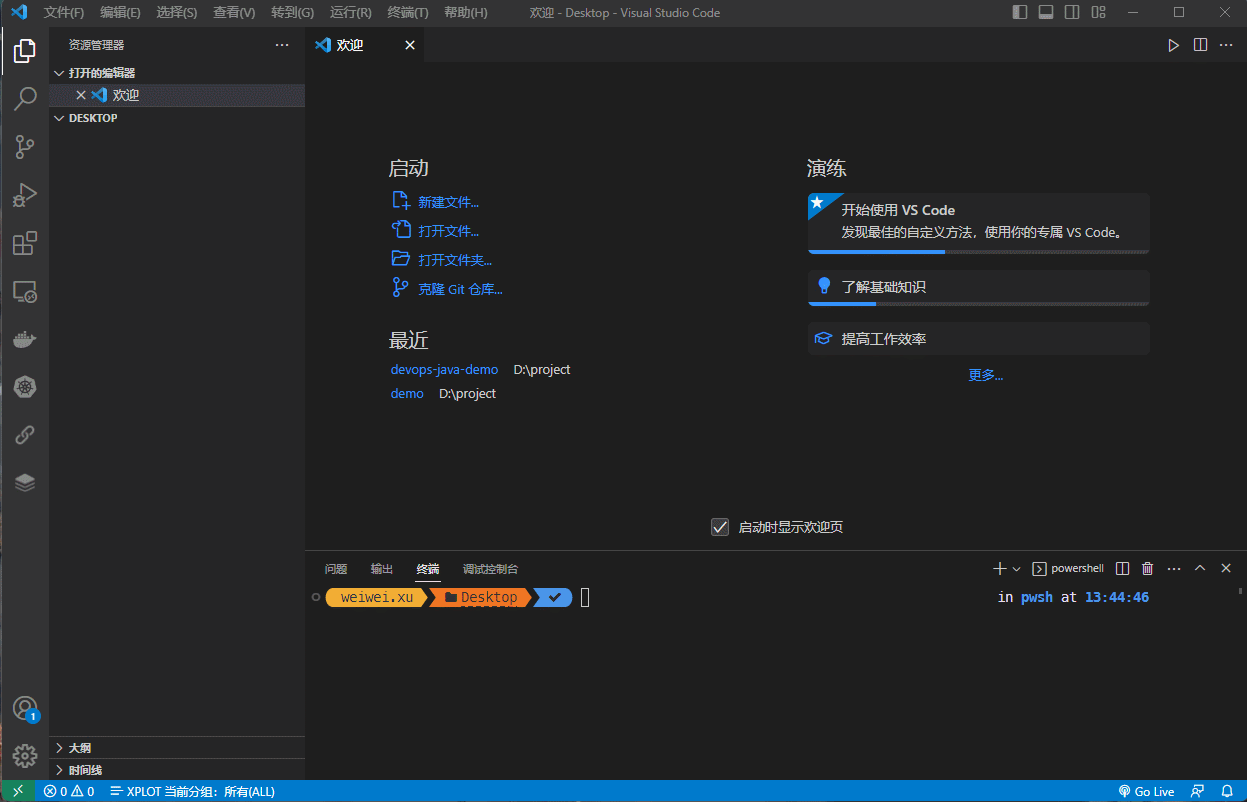
Task: Maximize the panel with up chevron
Action: (x=1200, y=568)
